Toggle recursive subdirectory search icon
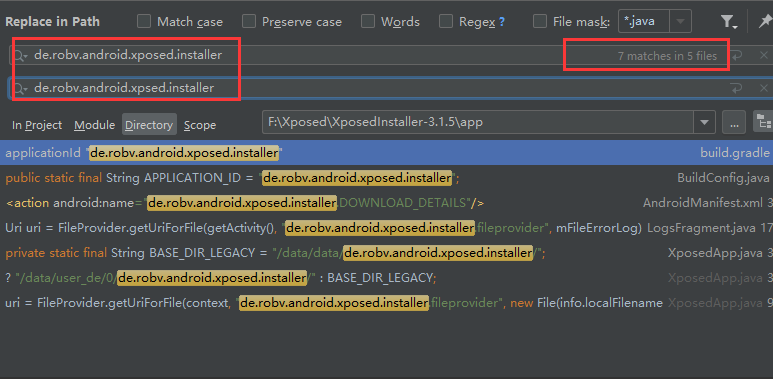The height and width of the screenshot is (379, 773). pos(764,122)
